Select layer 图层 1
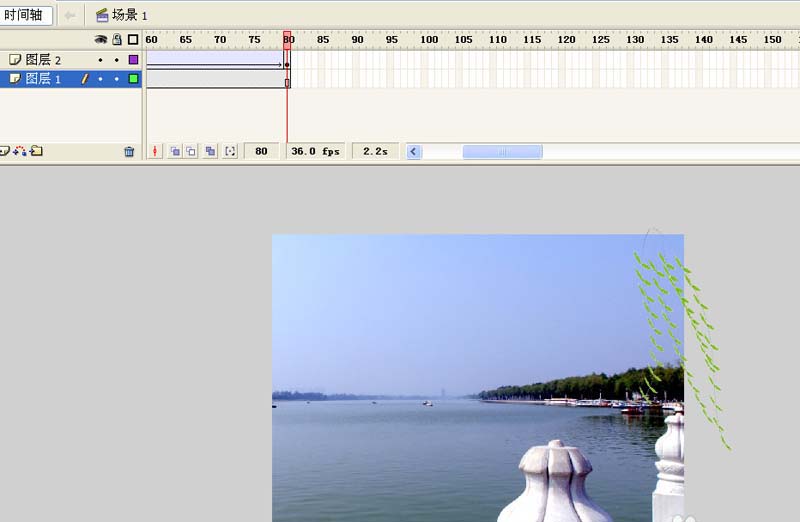 (x=71, y=79)
